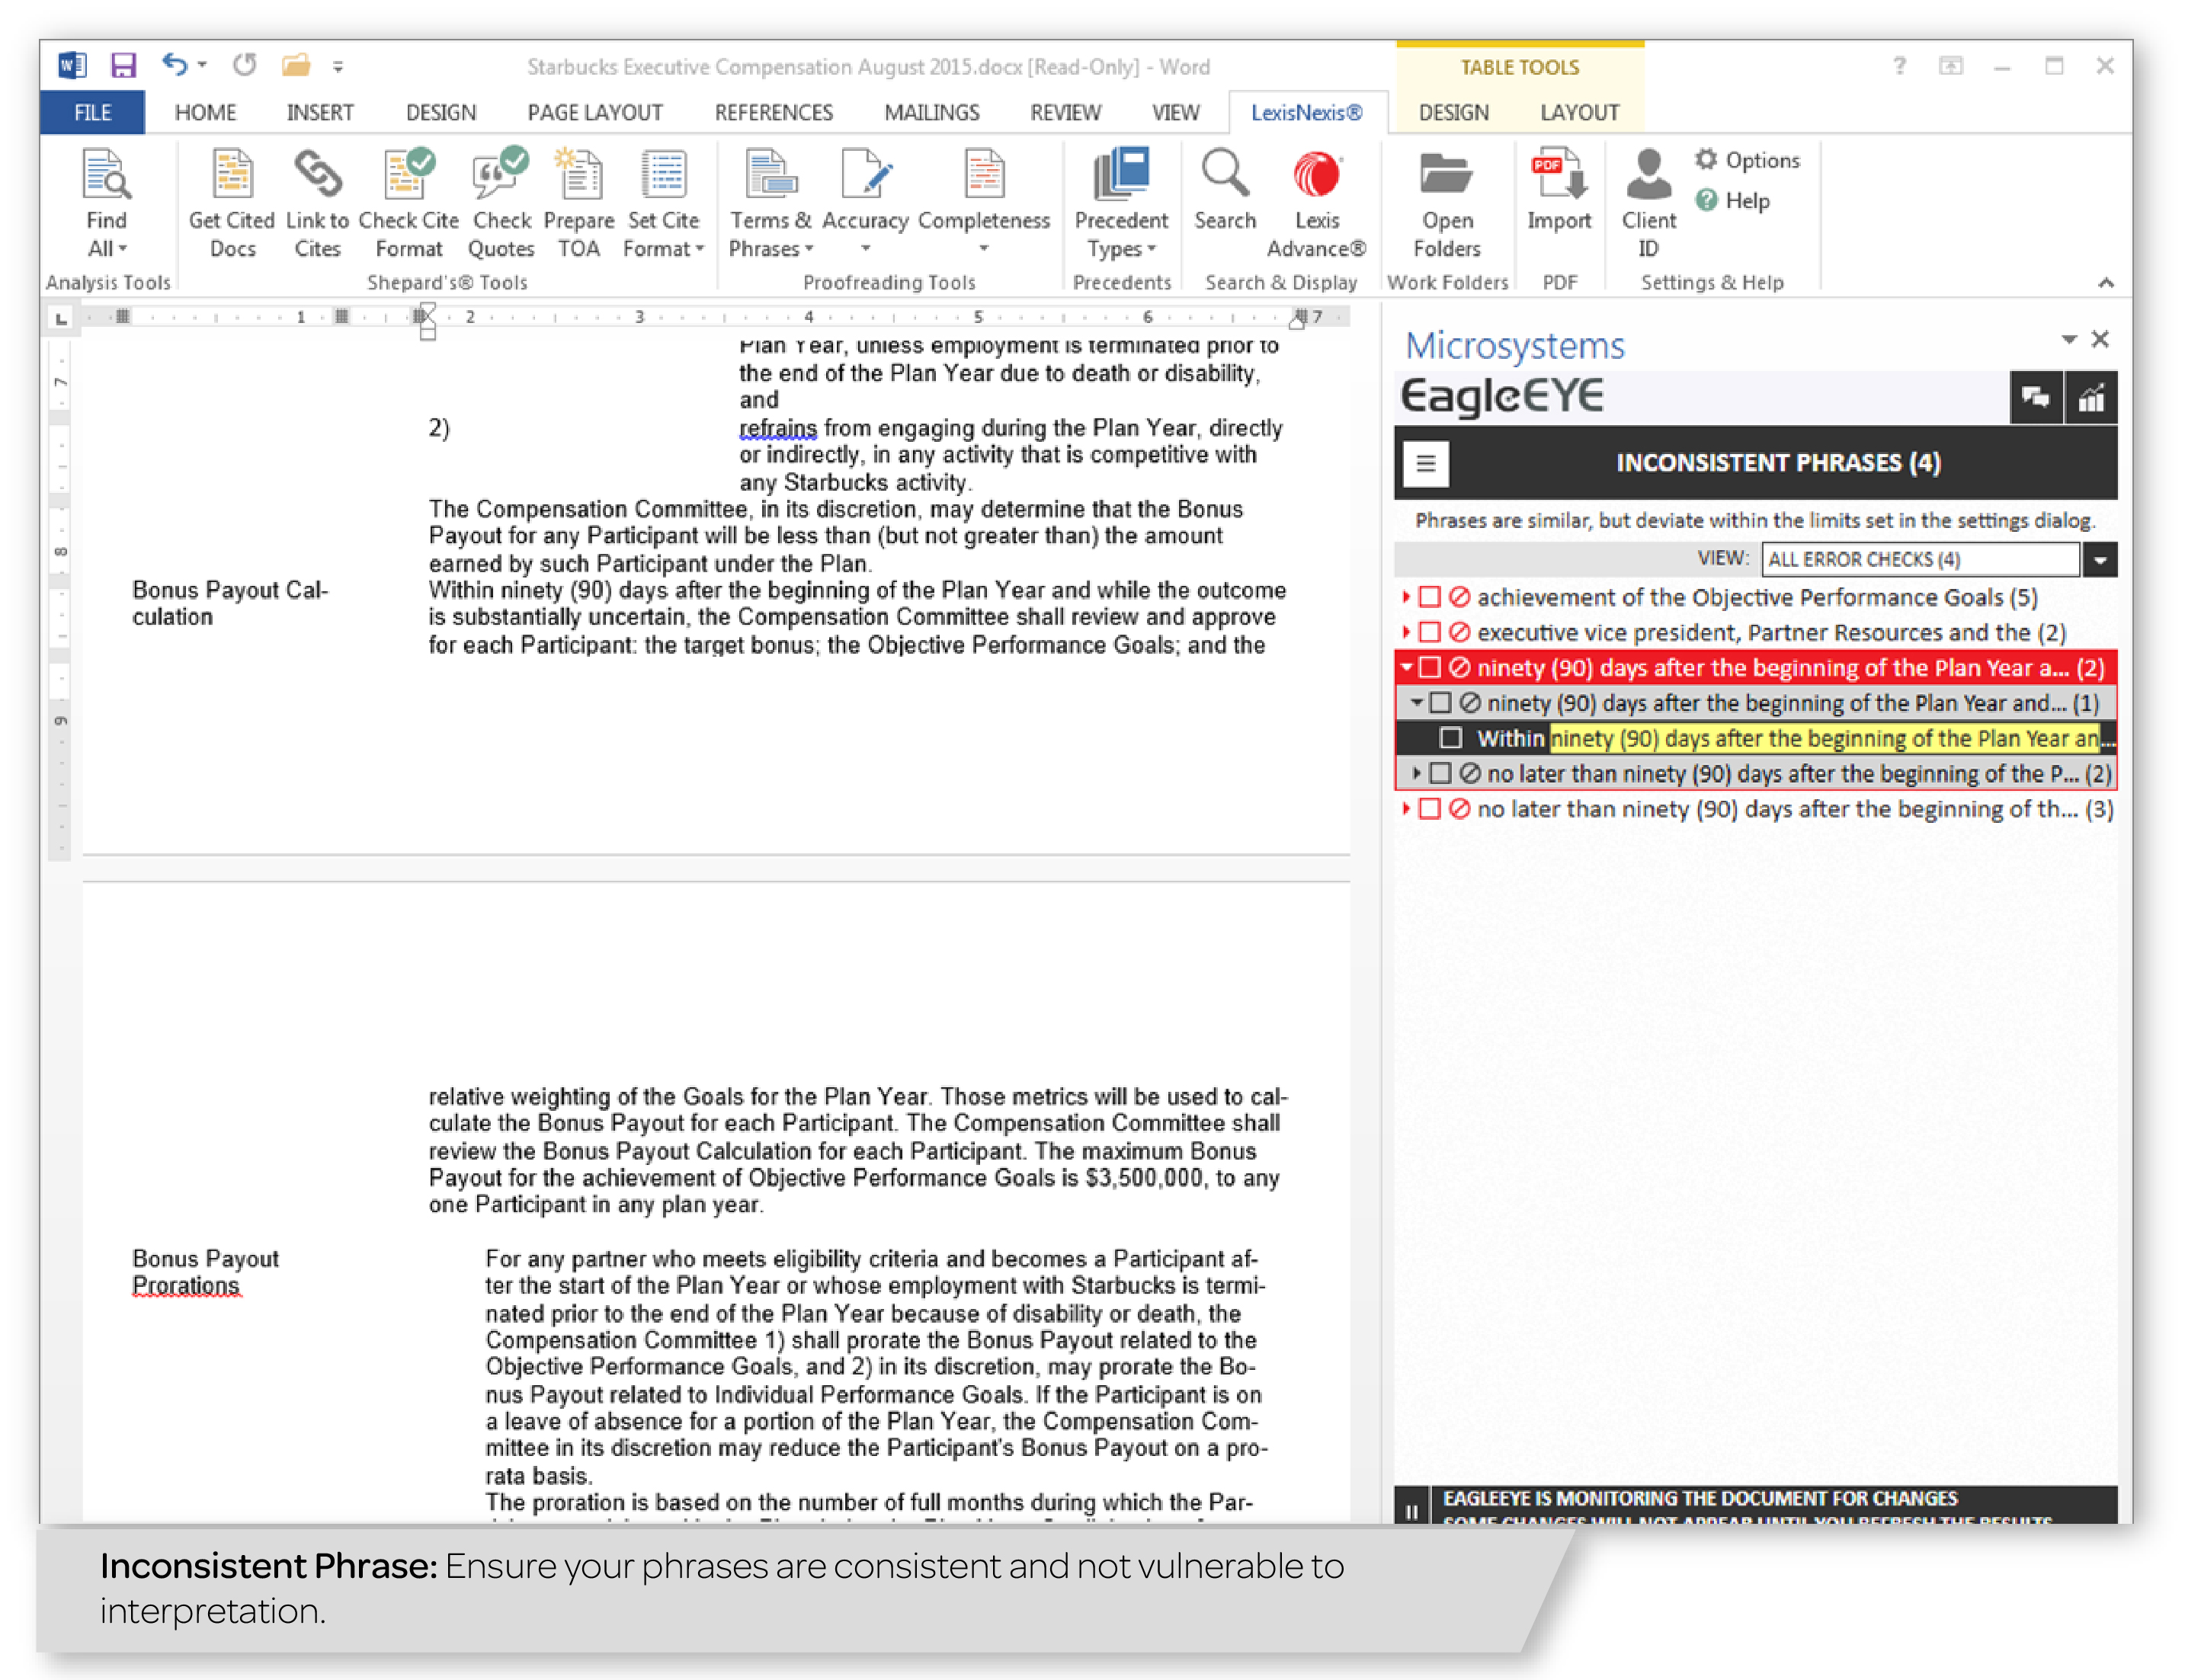Click the Options gear icon
Image resolution: width=2185 pixels, height=1680 pixels.
[x=1706, y=159]
